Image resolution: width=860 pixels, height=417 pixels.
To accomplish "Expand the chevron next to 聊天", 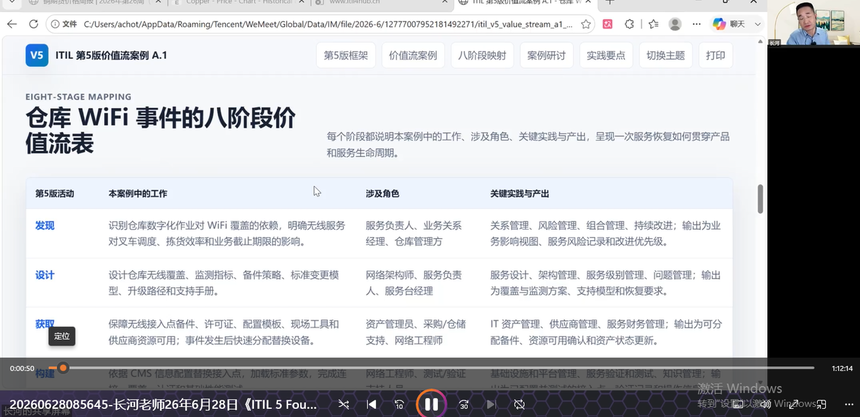I will 757,24.
